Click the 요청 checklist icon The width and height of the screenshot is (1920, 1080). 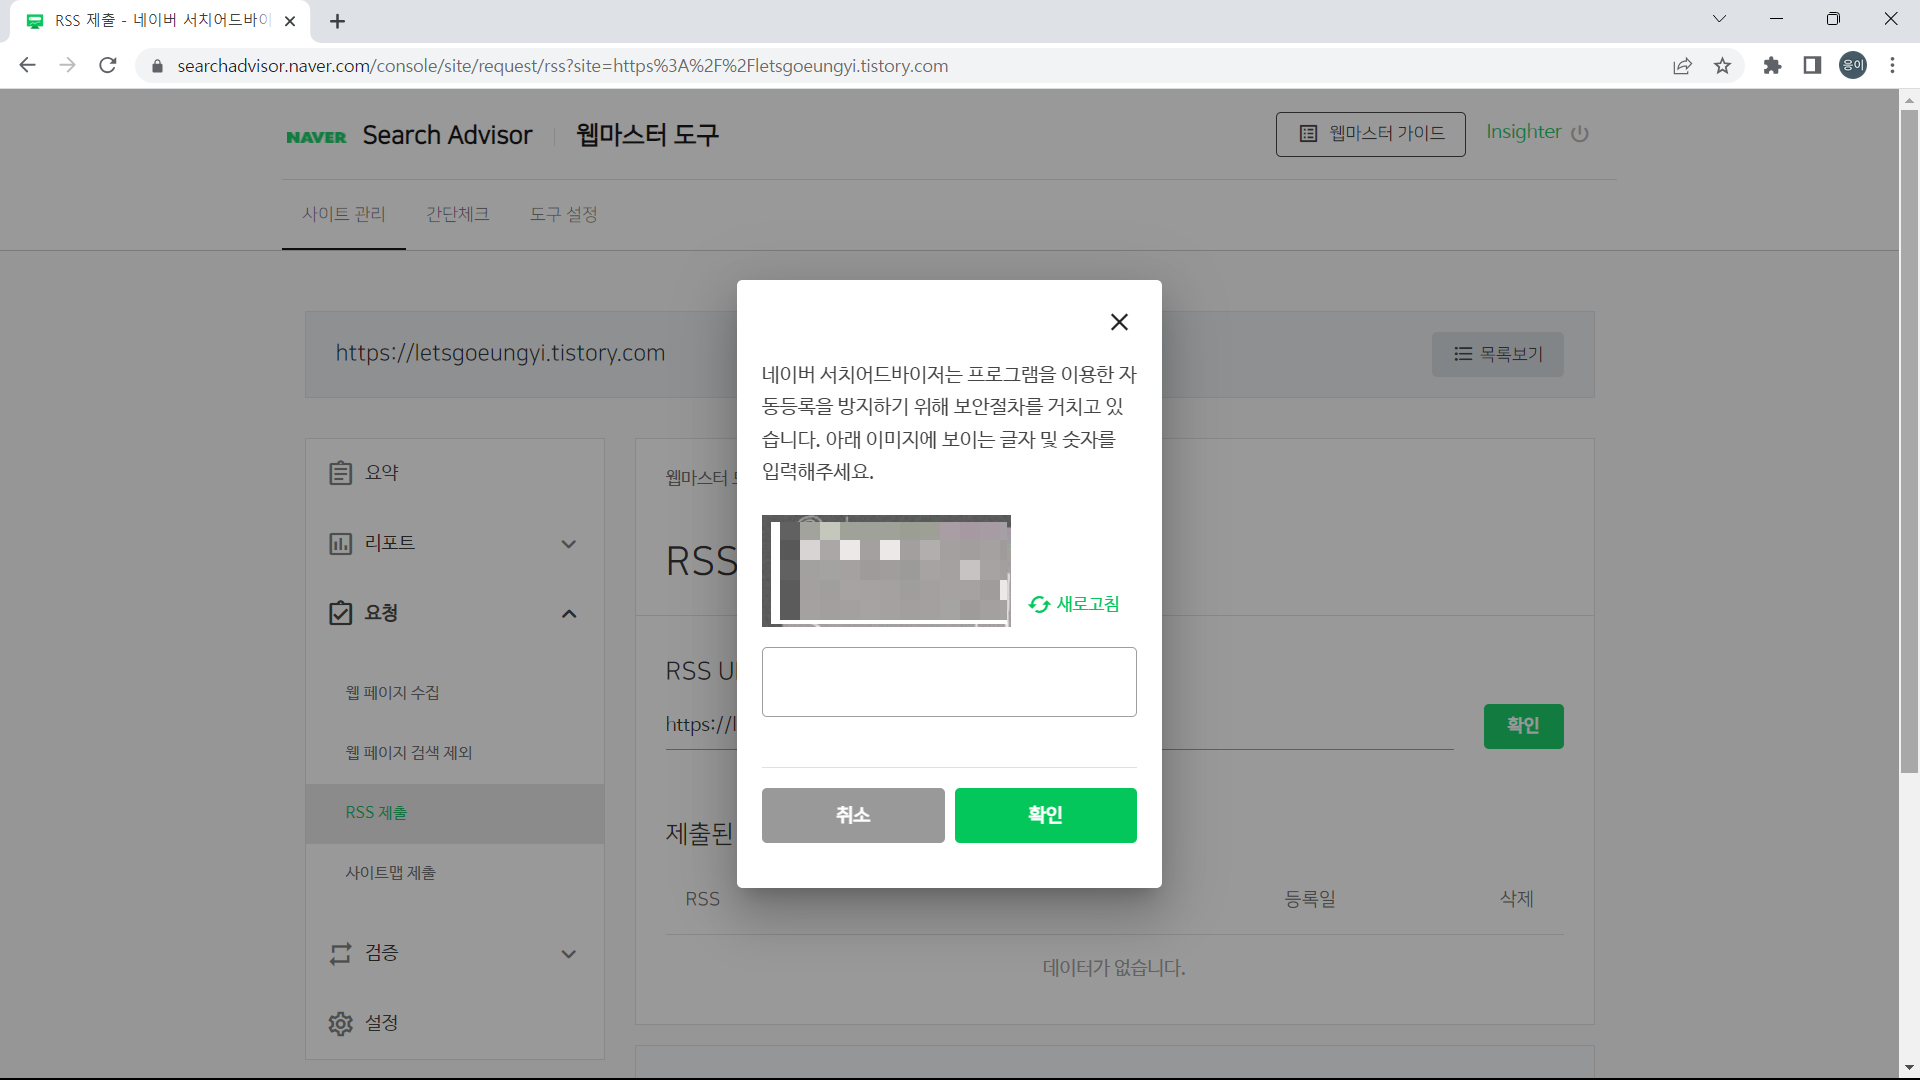pos(341,613)
